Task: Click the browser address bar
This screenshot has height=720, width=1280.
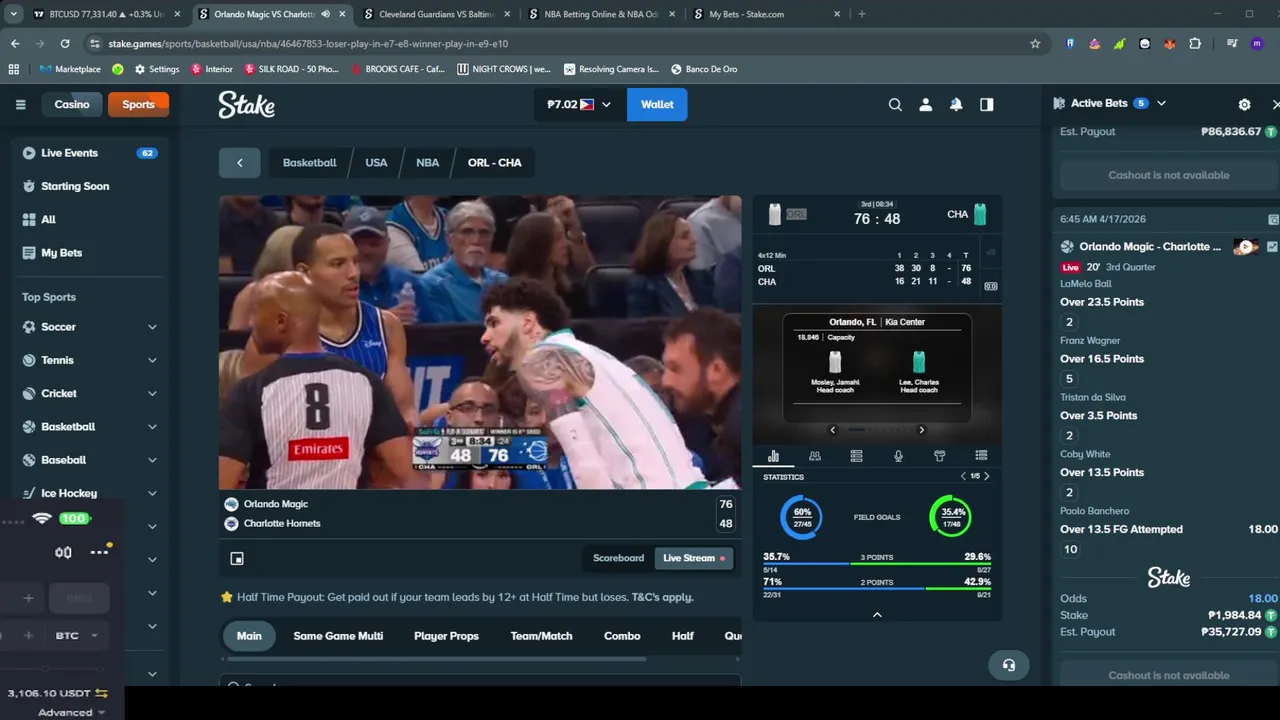Action: tap(560, 44)
